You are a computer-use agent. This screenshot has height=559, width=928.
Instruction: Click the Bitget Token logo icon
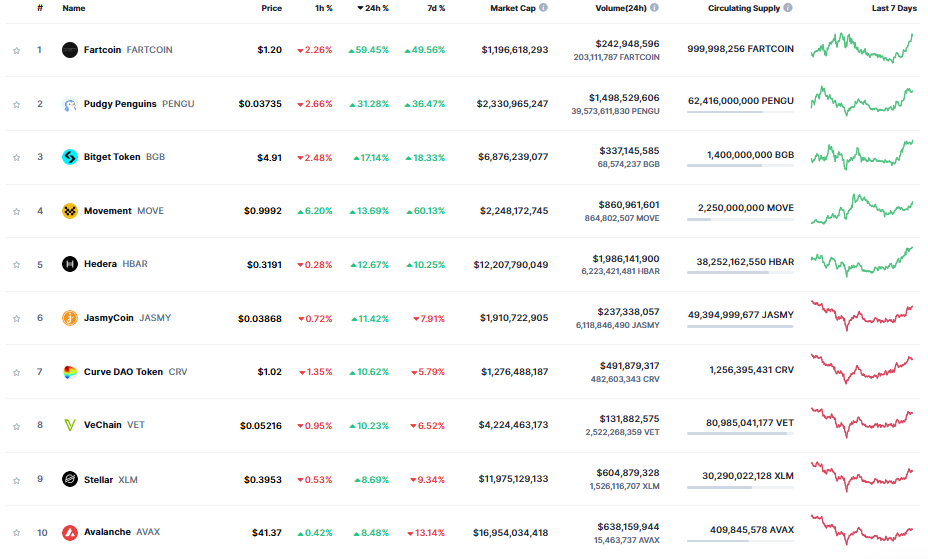coord(69,157)
